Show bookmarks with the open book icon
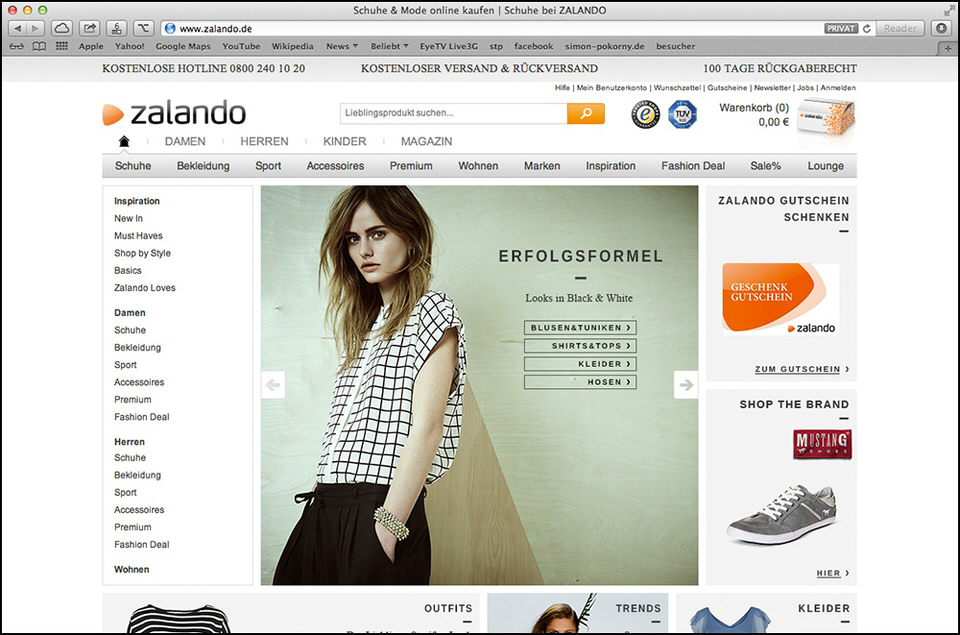960x635 pixels. tap(39, 47)
